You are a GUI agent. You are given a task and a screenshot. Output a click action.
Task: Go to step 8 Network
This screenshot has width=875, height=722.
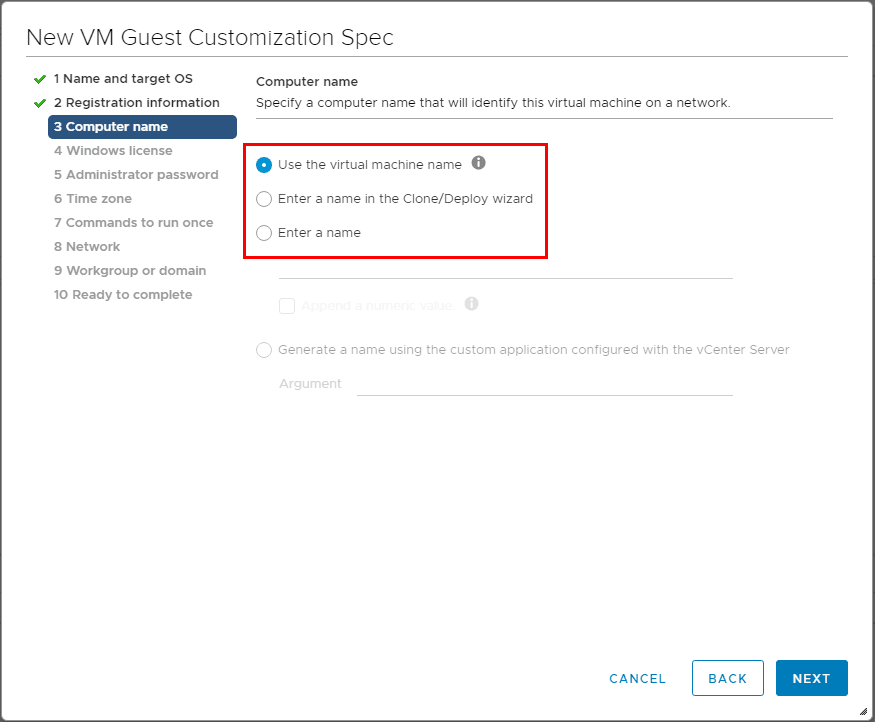(87, 247)
